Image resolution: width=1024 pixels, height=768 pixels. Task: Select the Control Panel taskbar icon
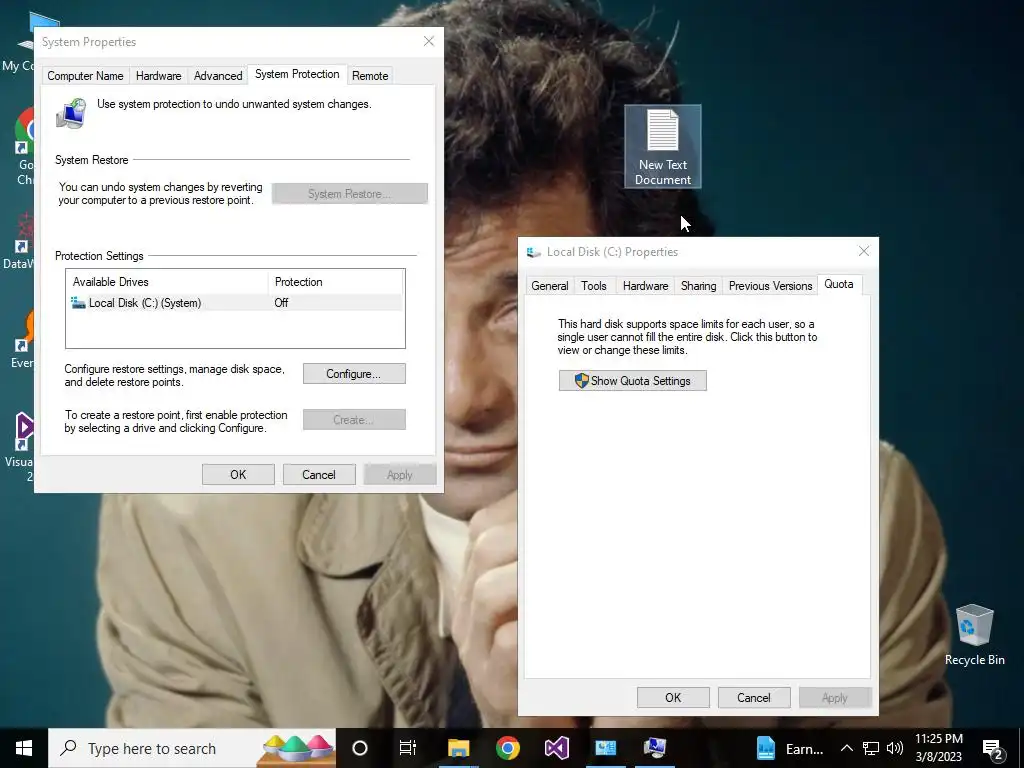coord(605,748)
